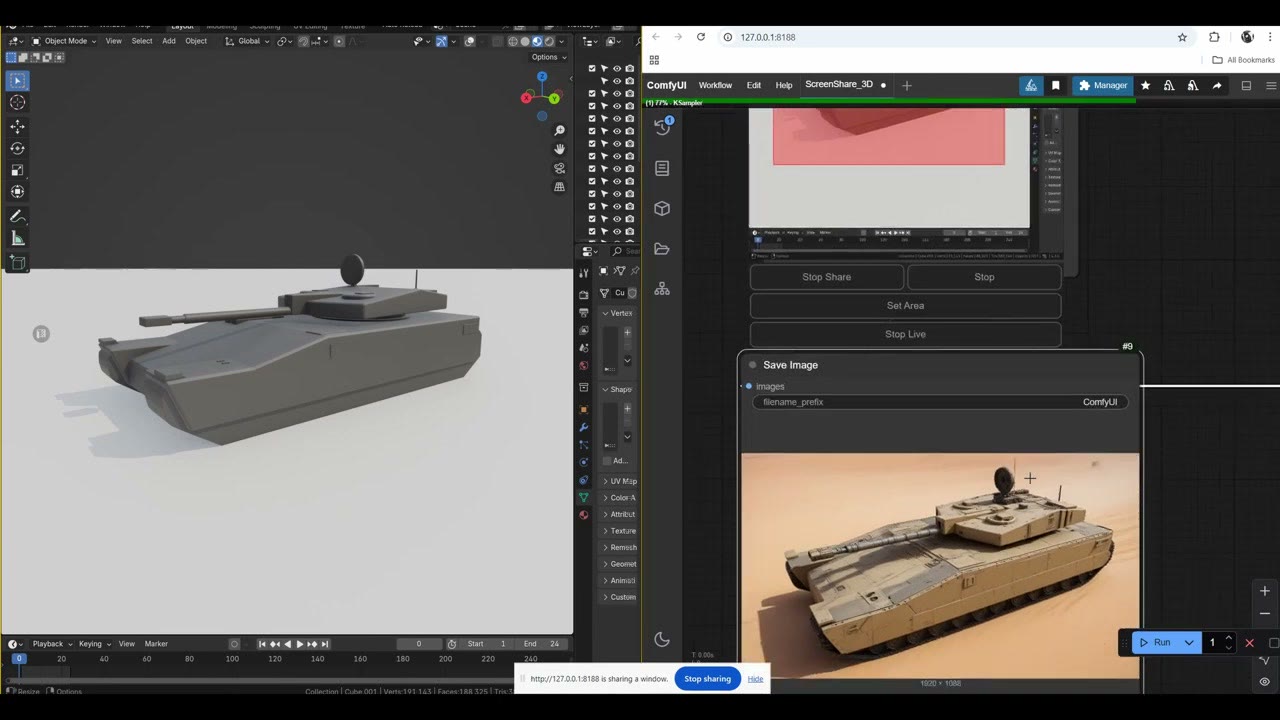The image size is (1280, 720).
Task: Switch to the ScreenShare_3D workflow tab
Action: pyautogui.click(x=839, y=84)
